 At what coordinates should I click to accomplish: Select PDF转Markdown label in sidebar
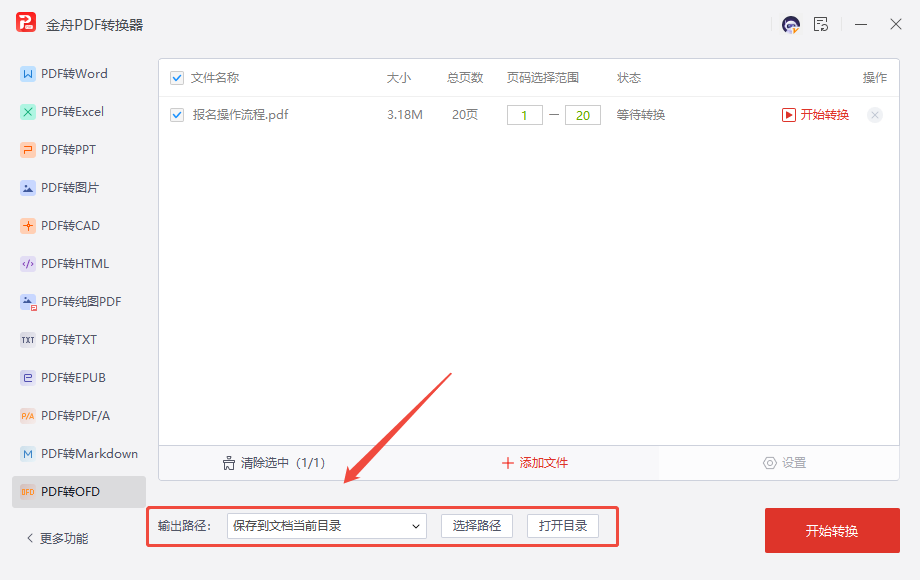[x=89, y=454]
